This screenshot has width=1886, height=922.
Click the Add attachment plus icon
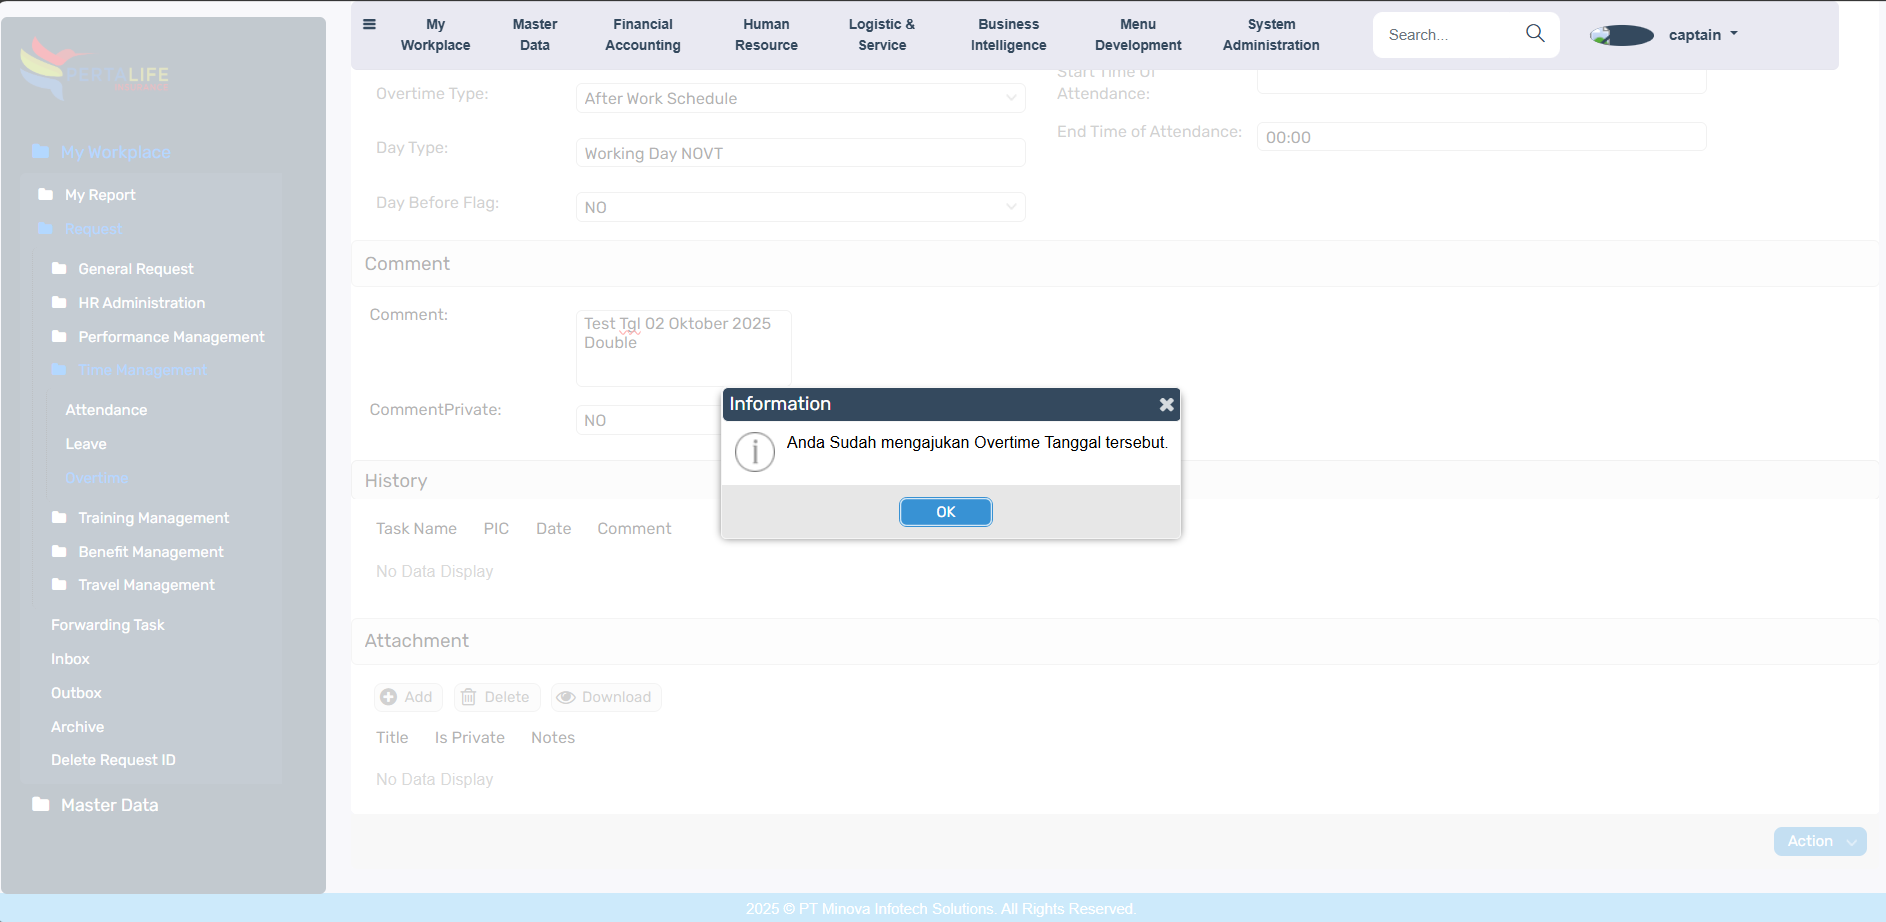[389, 697]
